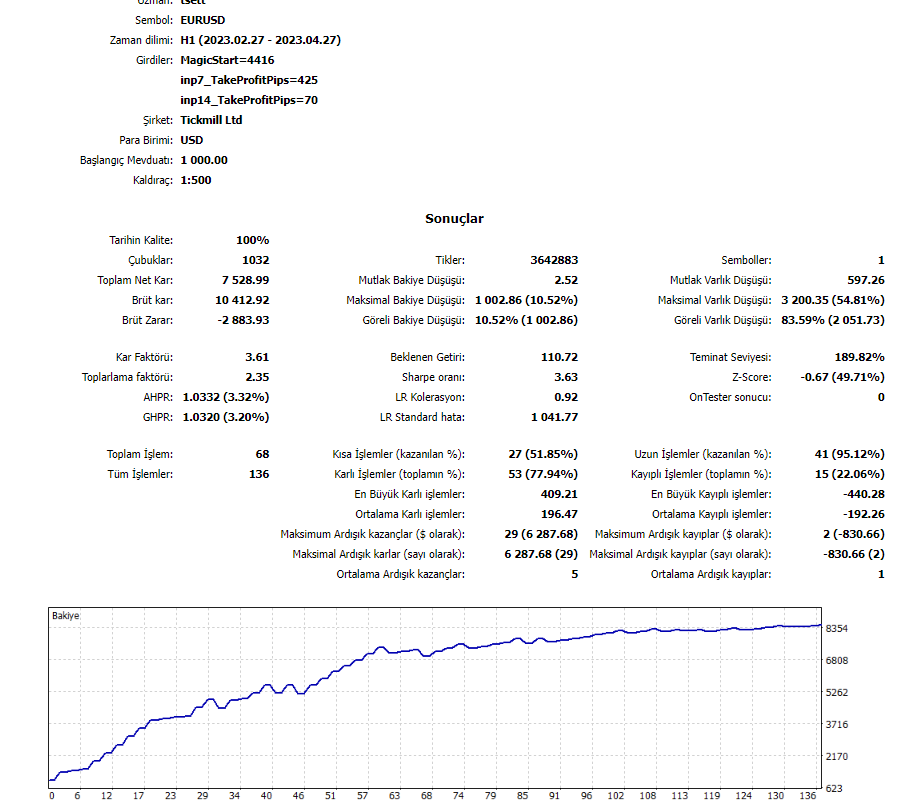This screenshot has height=805, width=907.
Task: Click Ortalama Karlı işlemler value 196.47
Action: (559, 514)
